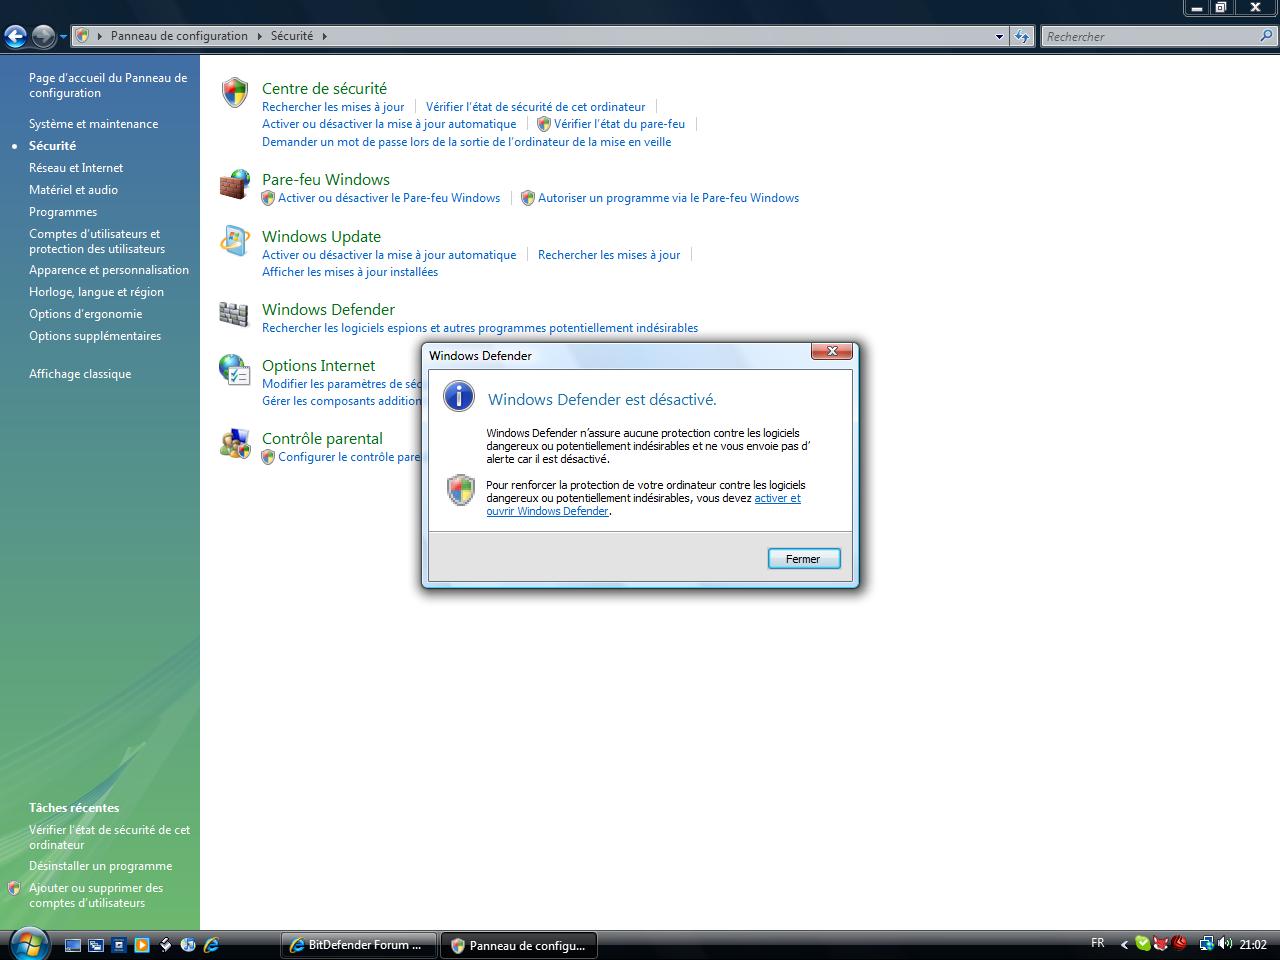Click the red fox tray icon
1280x960 pixels.
[x=1160, y=943]
